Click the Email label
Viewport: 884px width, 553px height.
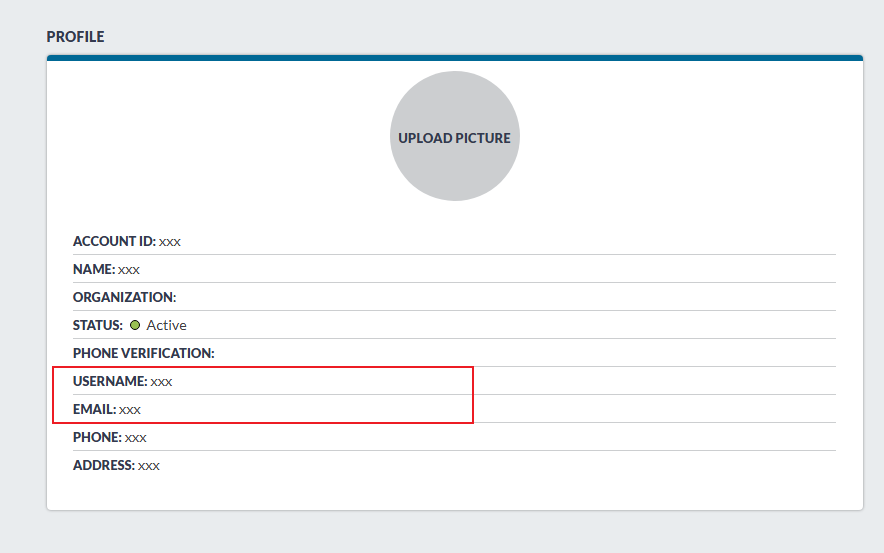point(95,409)
